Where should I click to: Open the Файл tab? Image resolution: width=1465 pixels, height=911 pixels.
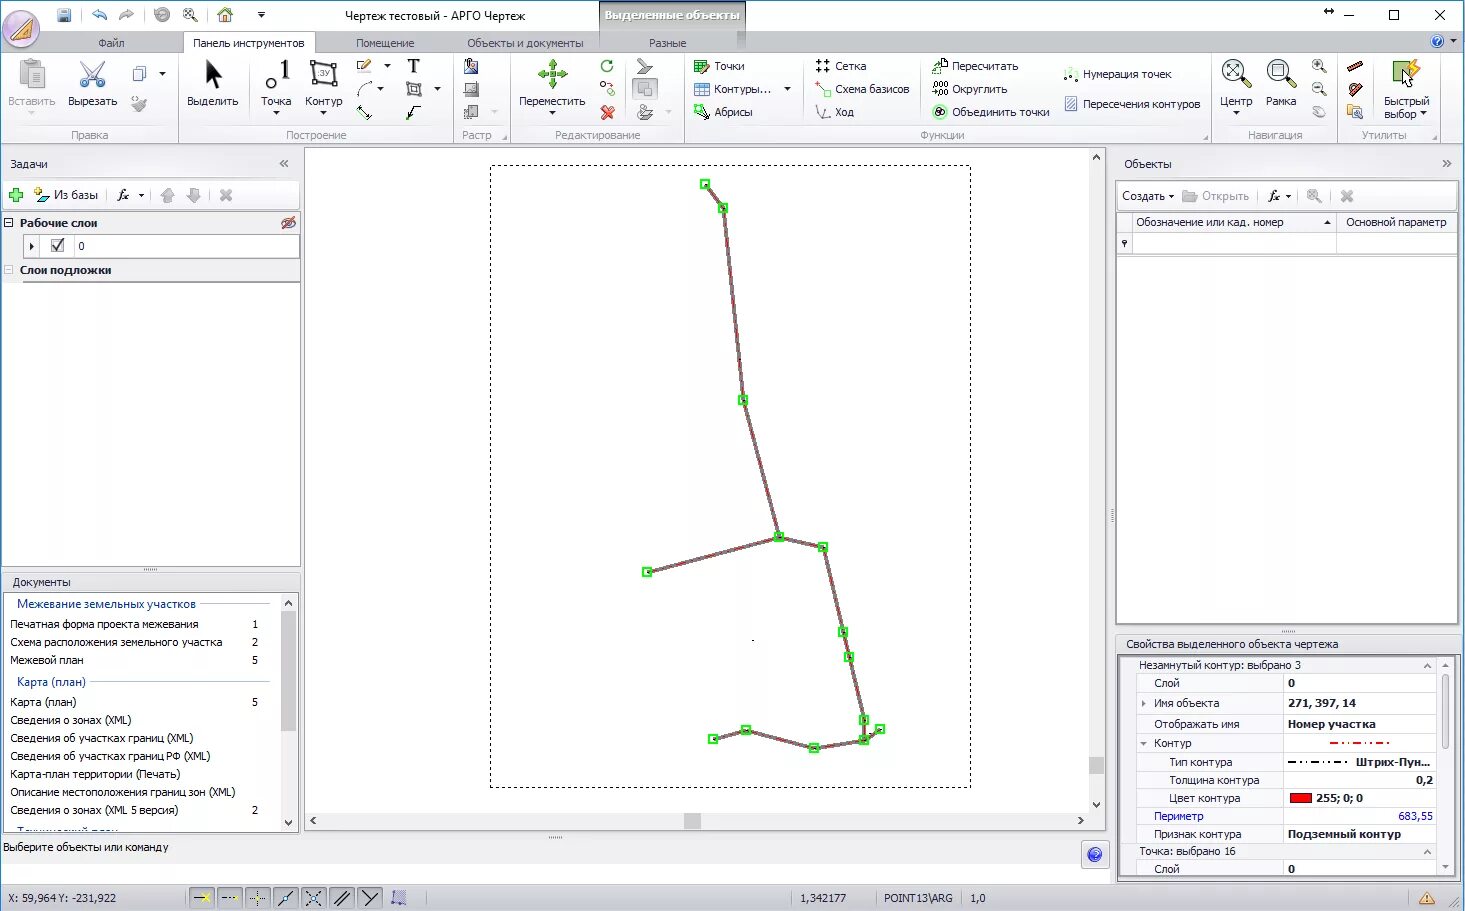point(111,43)
